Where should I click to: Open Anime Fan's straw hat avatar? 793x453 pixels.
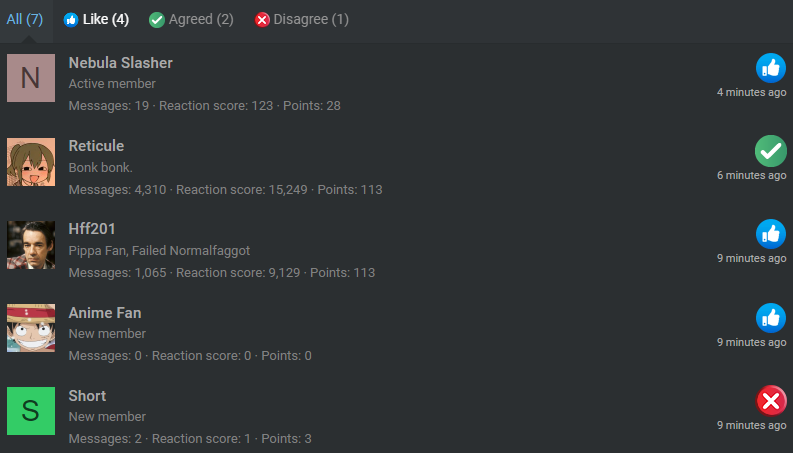31,328
